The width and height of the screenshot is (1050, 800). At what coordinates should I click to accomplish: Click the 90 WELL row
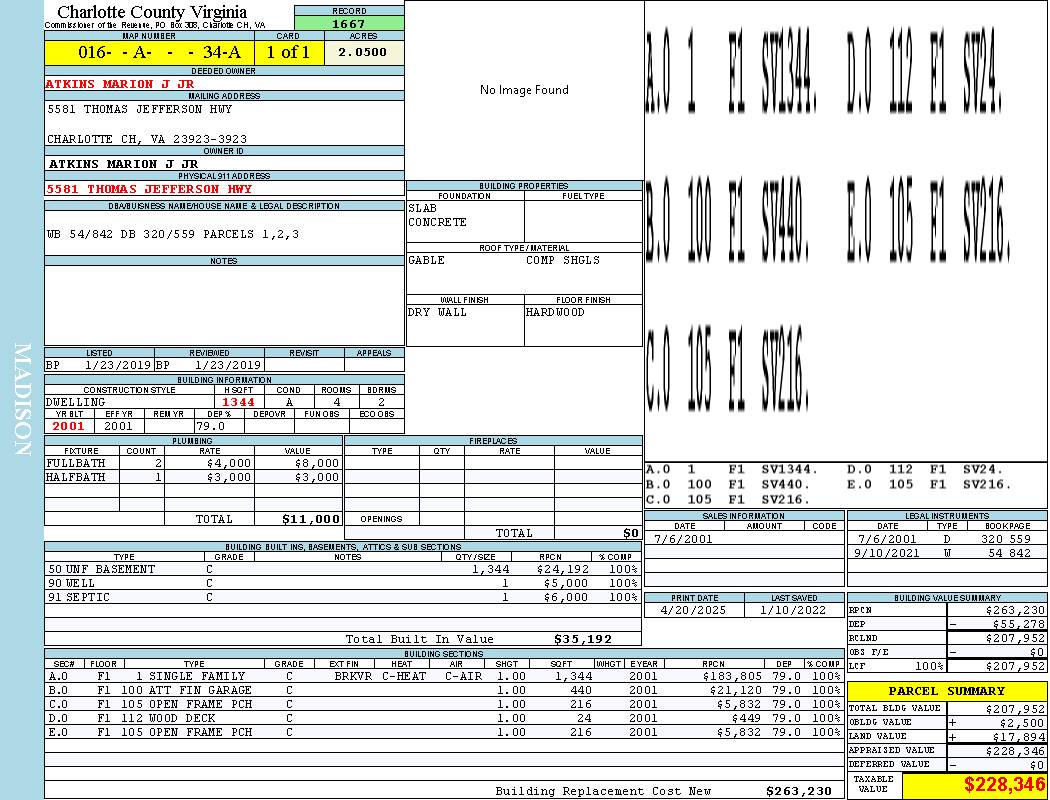pos(342,583)
